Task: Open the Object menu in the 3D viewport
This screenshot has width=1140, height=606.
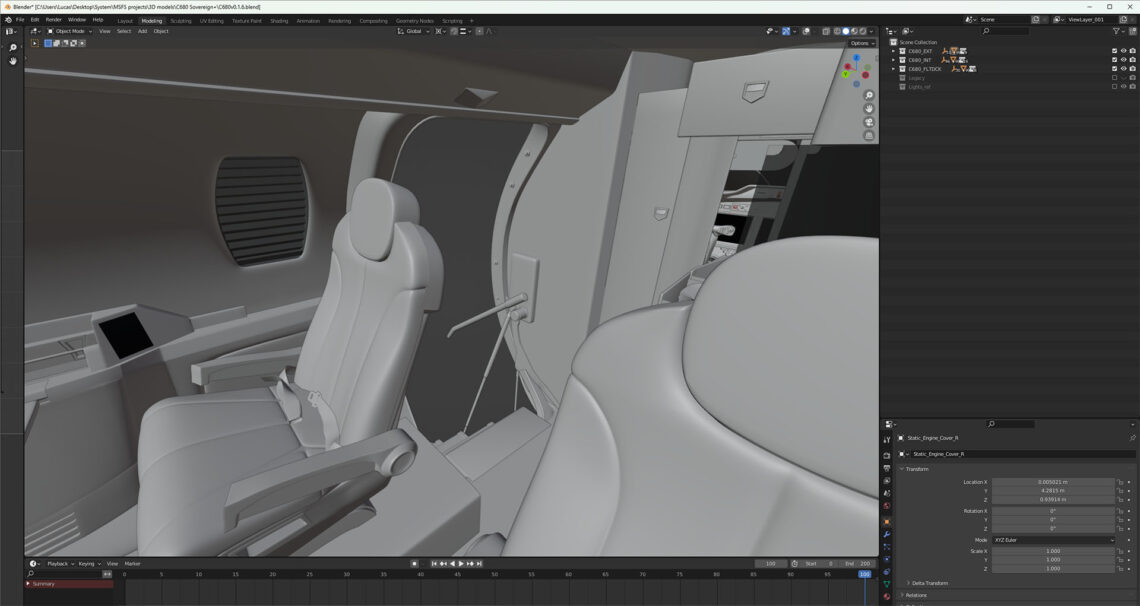Action: (163, 31)
